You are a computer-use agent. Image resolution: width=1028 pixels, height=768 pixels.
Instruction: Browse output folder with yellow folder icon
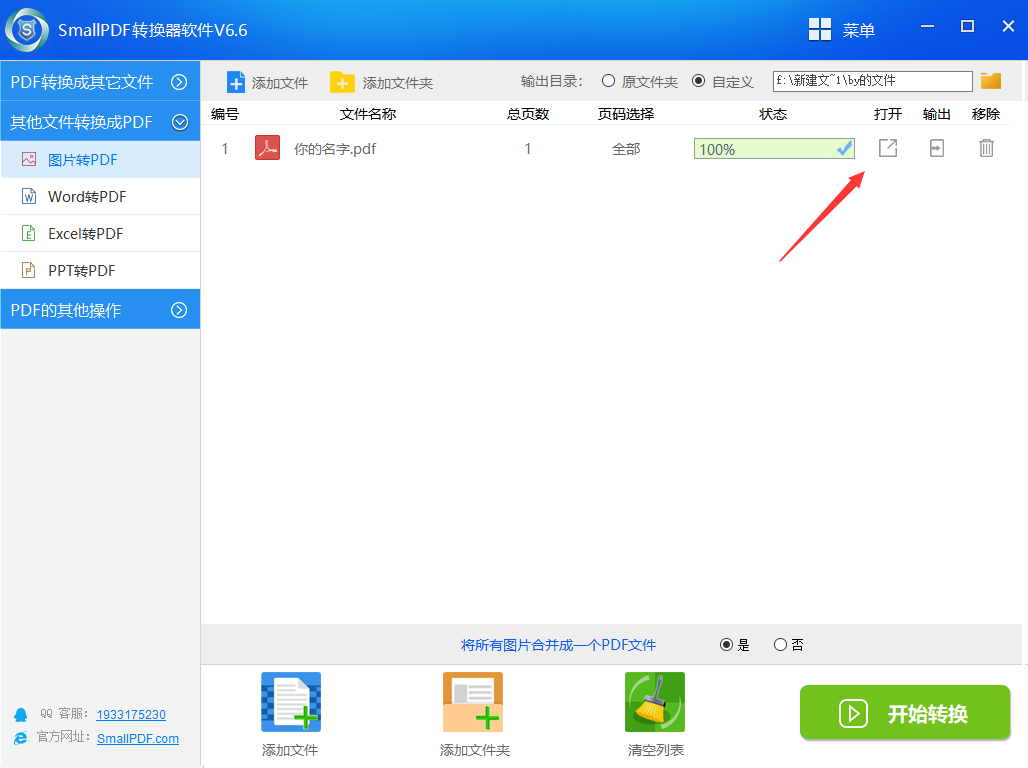pyautogui.click(x=991, y=81)
